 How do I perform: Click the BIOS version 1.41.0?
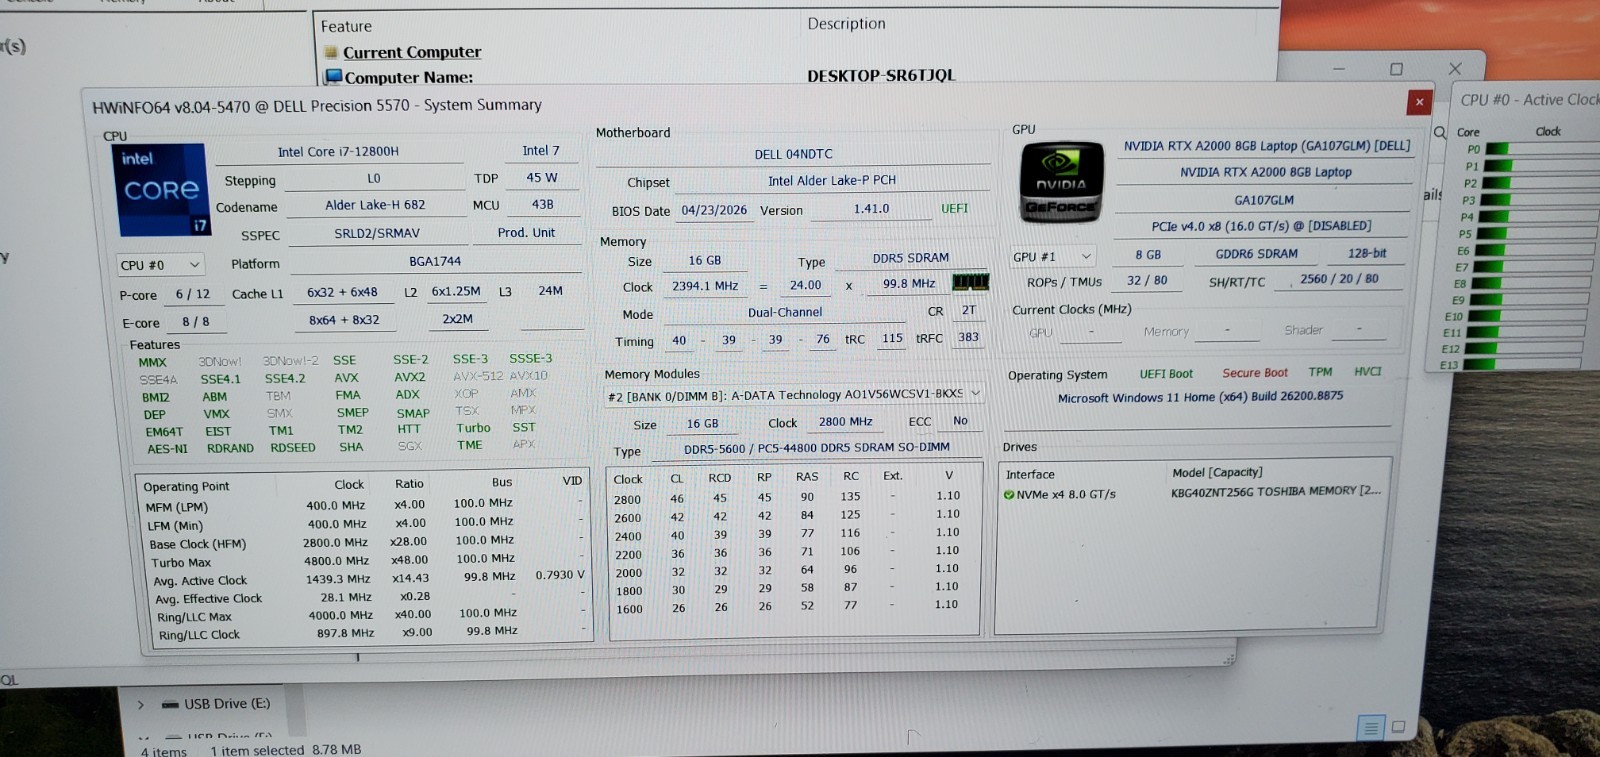871,209
